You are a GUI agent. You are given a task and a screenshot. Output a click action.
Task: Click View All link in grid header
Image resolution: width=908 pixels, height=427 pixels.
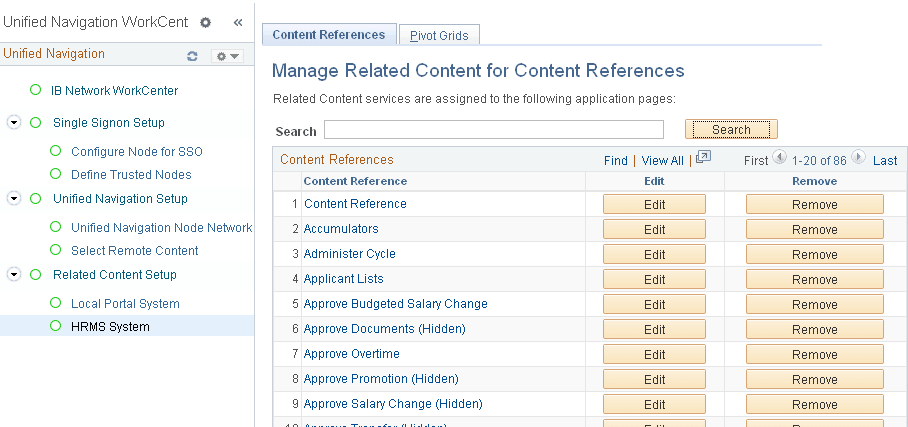coord(662,160)
